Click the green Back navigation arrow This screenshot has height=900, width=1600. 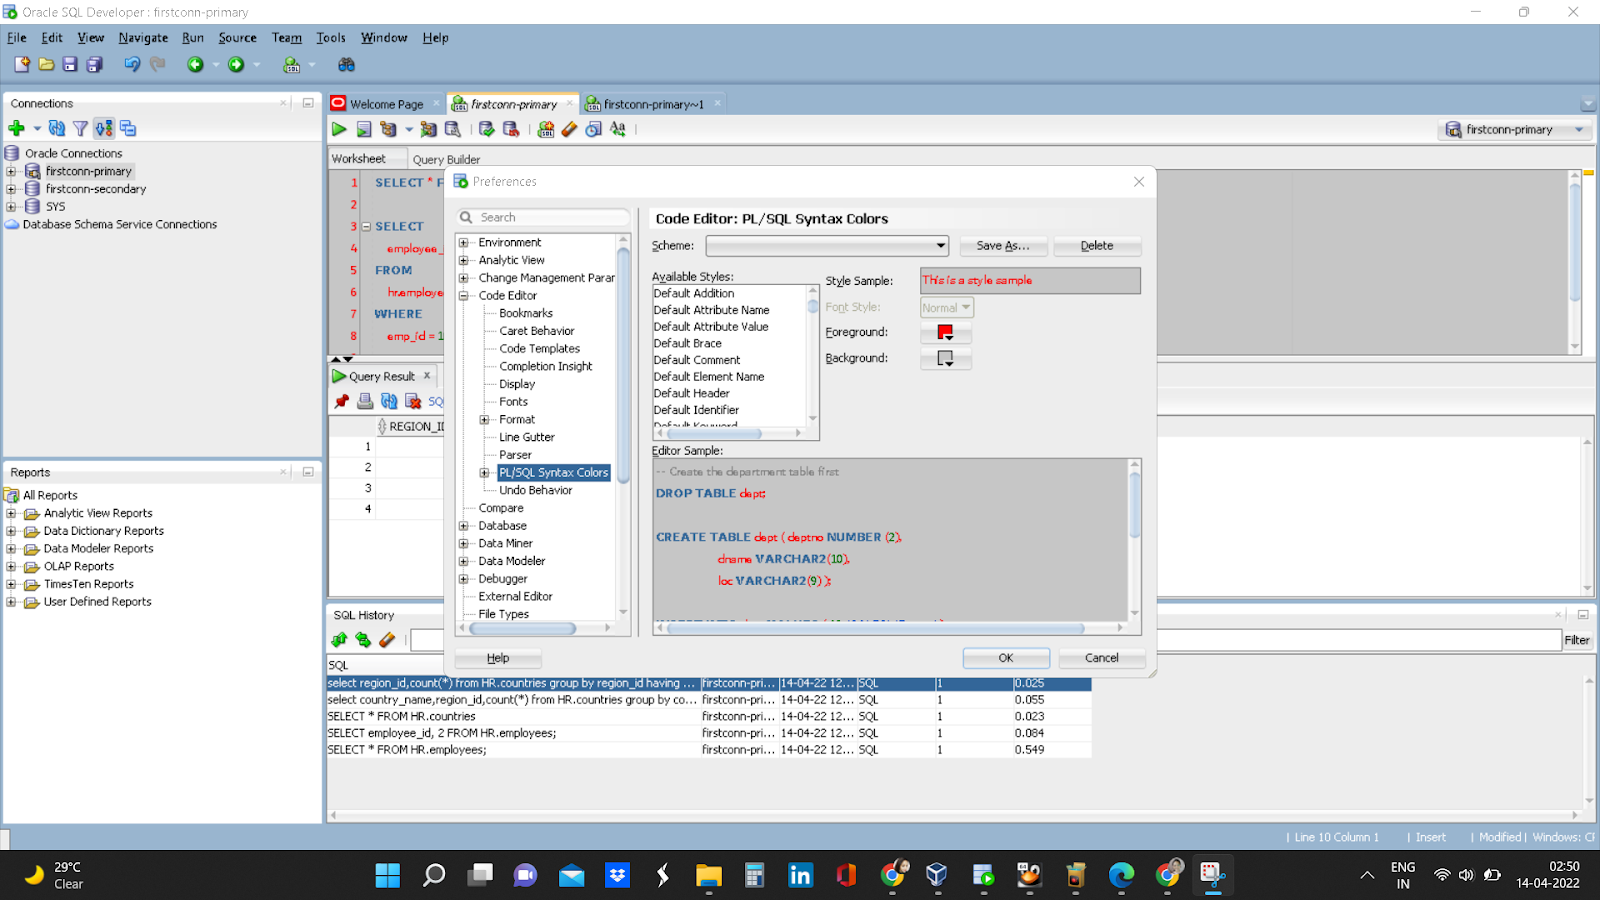[195, 65]
